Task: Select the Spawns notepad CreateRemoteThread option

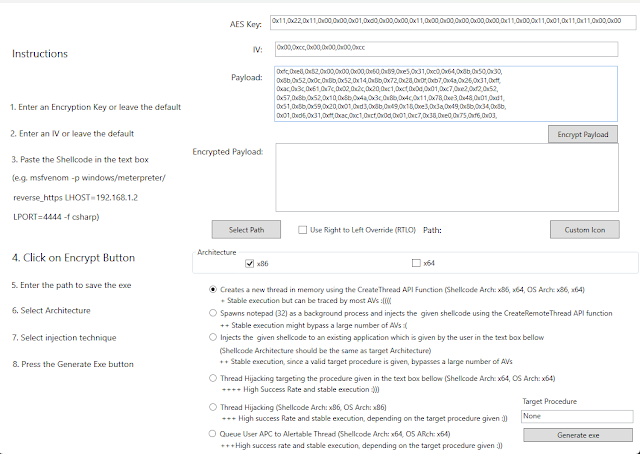Action: [x=213, y=313]
